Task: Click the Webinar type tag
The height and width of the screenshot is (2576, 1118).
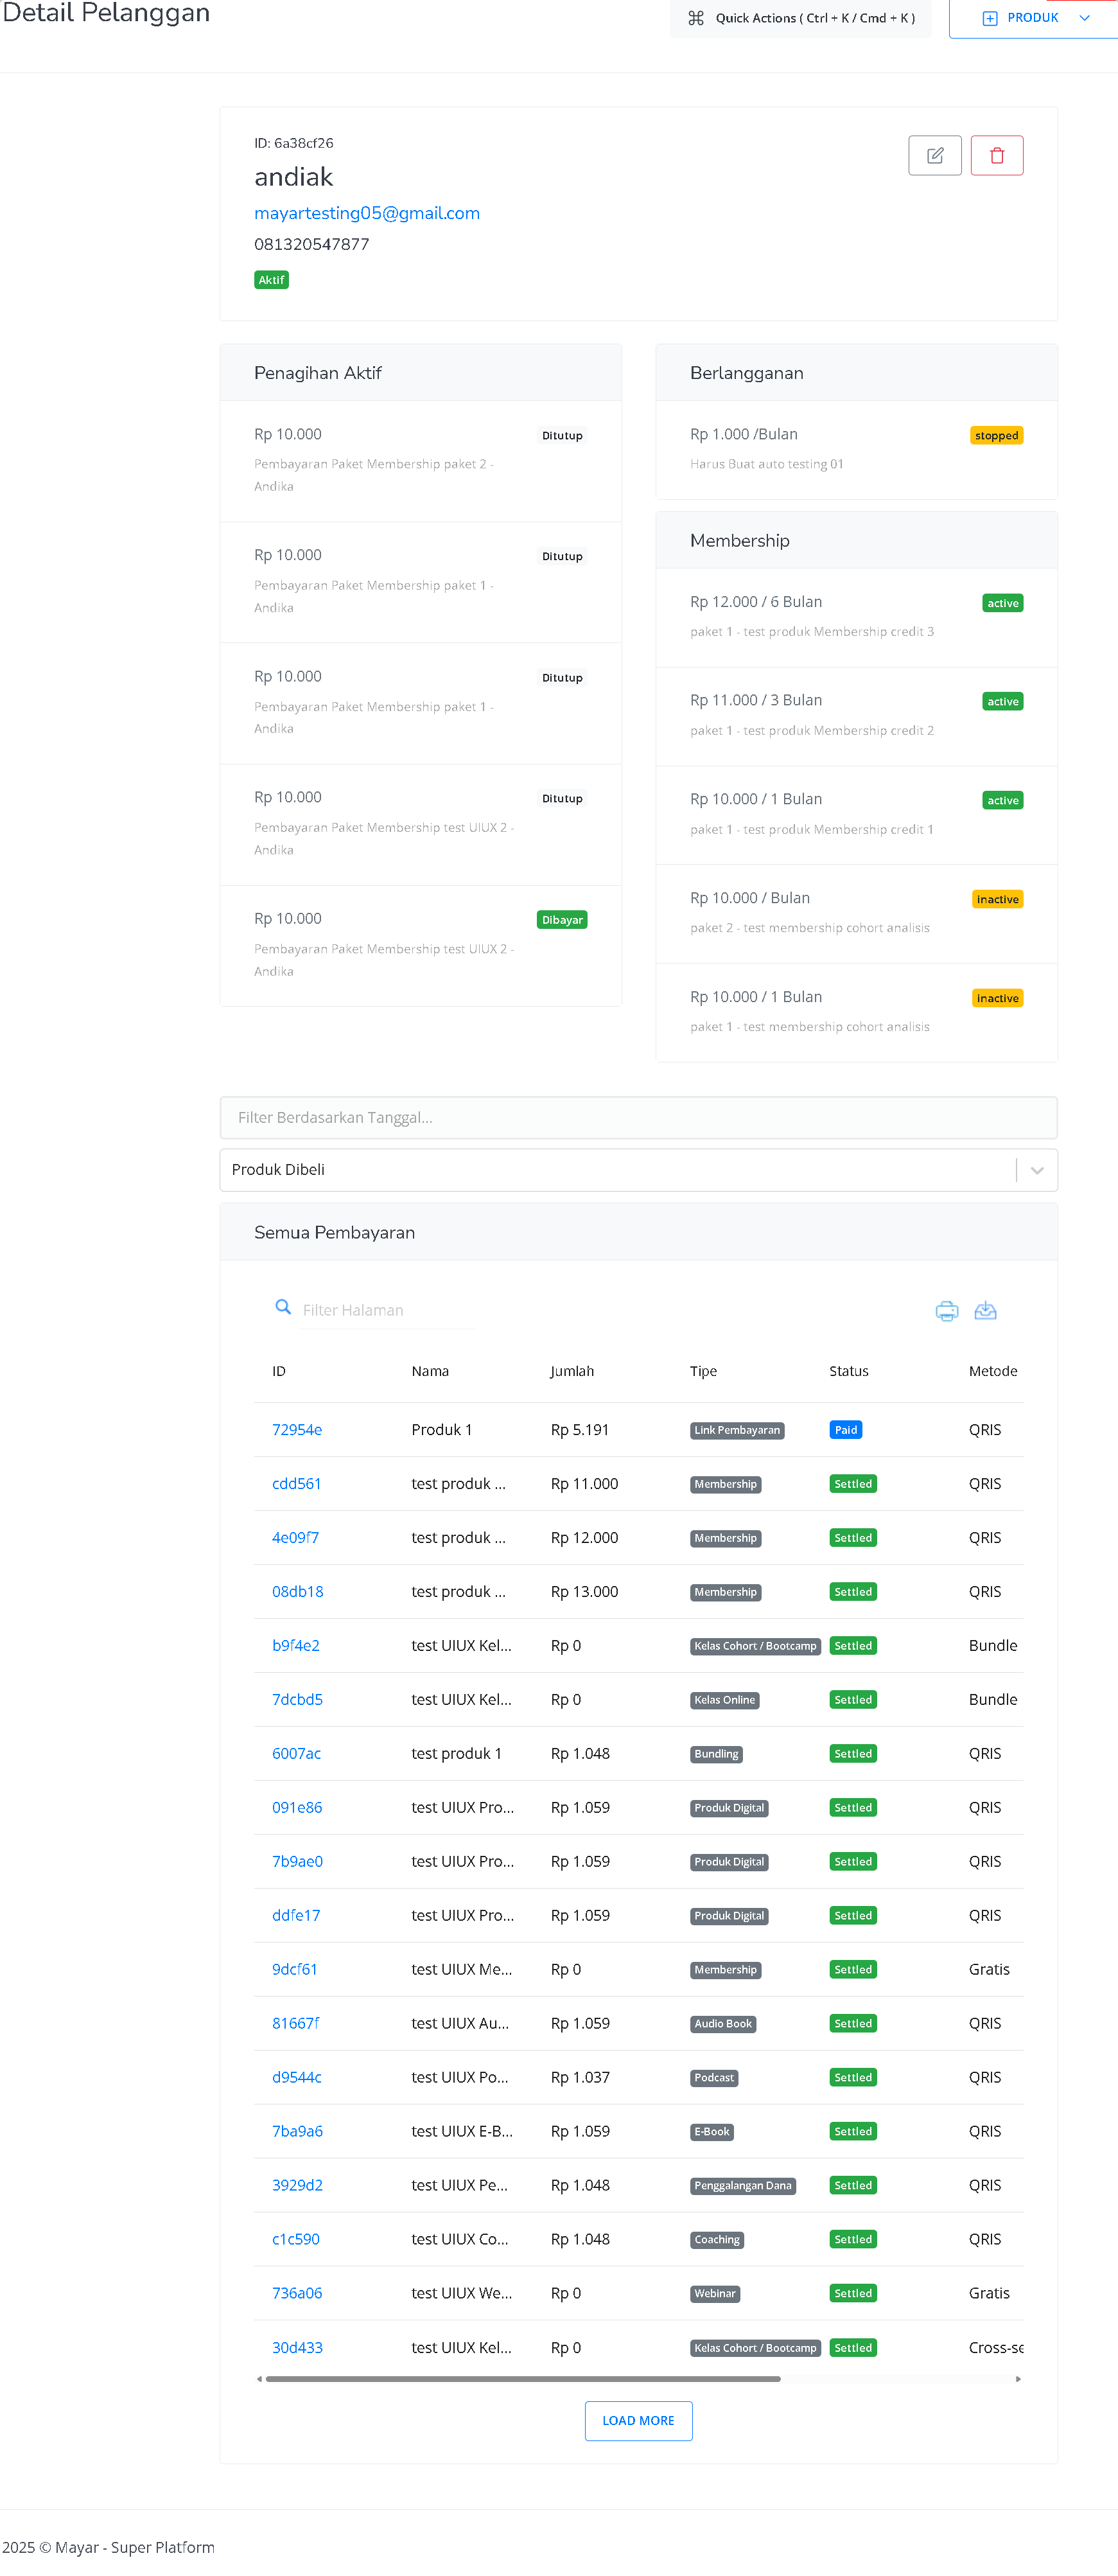Action: point(715,2295)
